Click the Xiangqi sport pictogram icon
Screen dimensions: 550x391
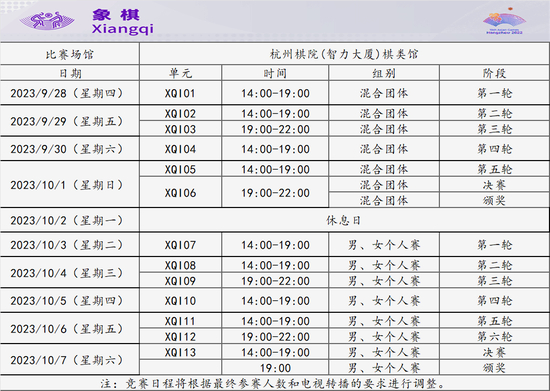(x=47, y=20)
